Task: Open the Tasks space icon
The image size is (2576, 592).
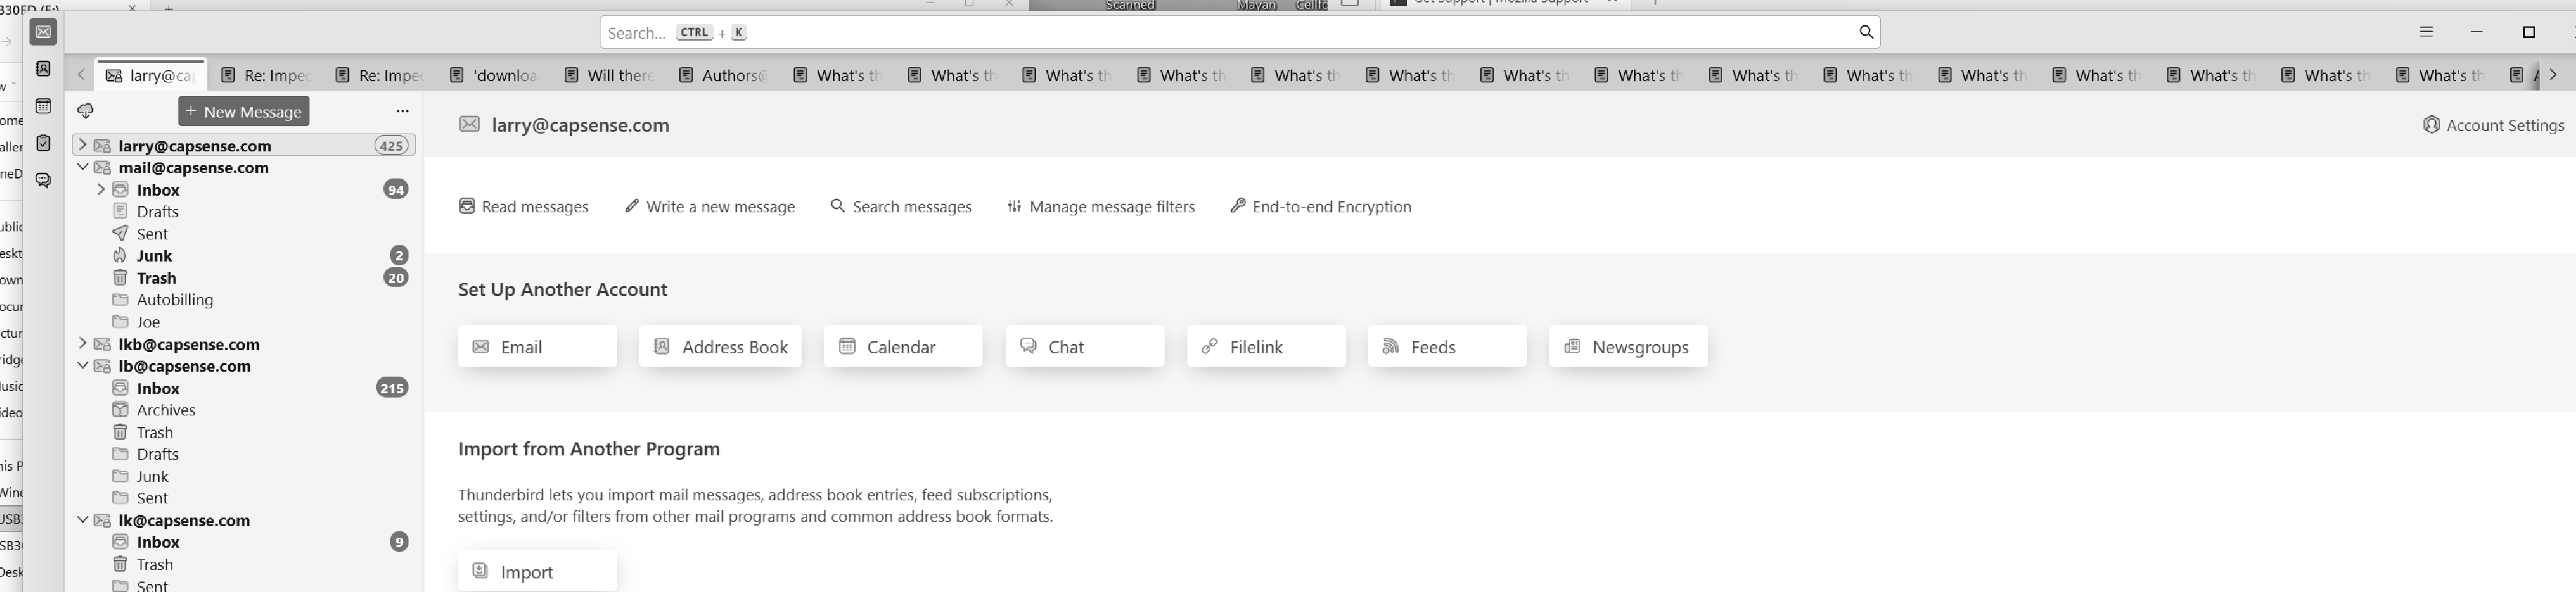Action: [43, 143]
